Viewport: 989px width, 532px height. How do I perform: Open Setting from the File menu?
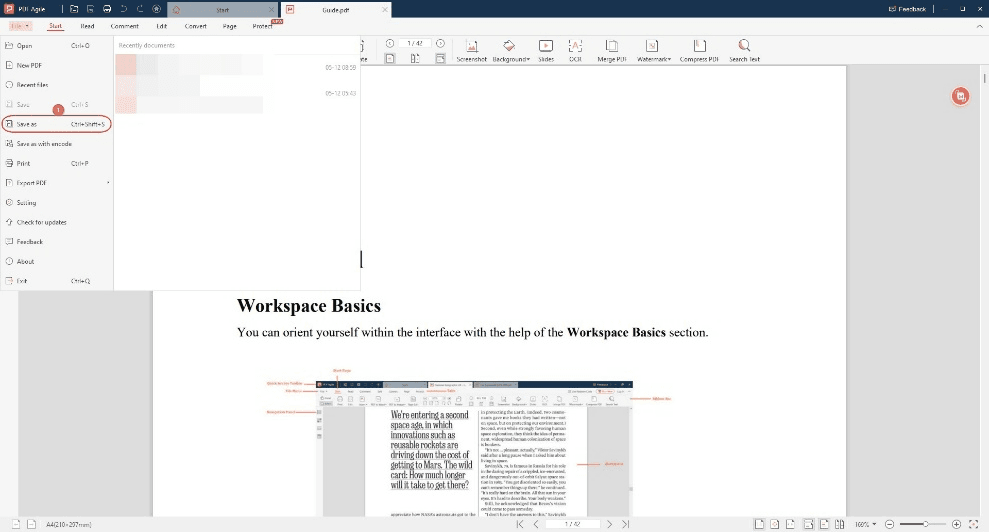pyautogui.click(x=57, y=203)
